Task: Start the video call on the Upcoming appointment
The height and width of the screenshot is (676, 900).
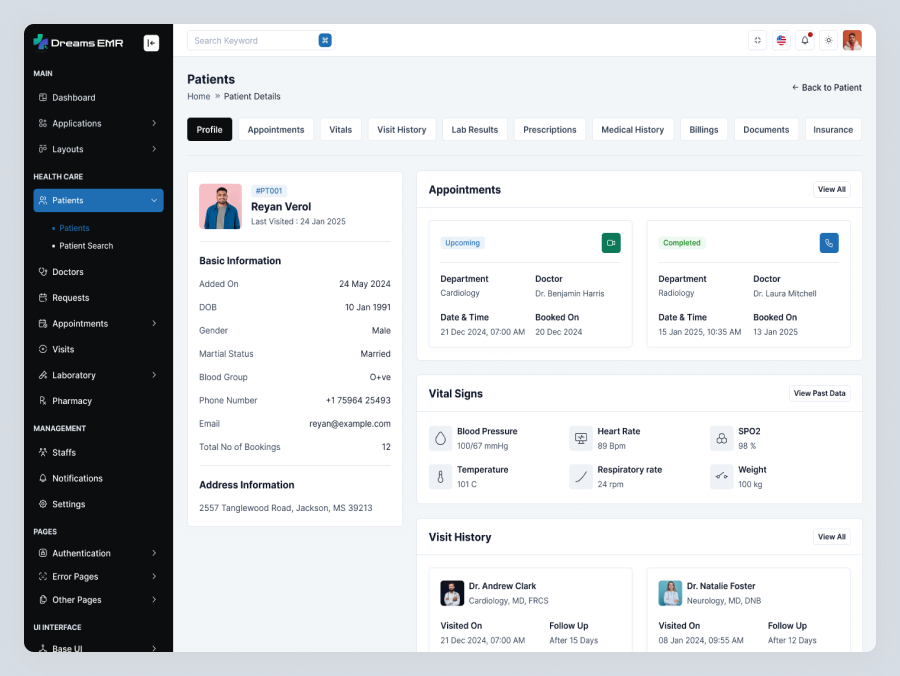Action: [x=610, y=243]
